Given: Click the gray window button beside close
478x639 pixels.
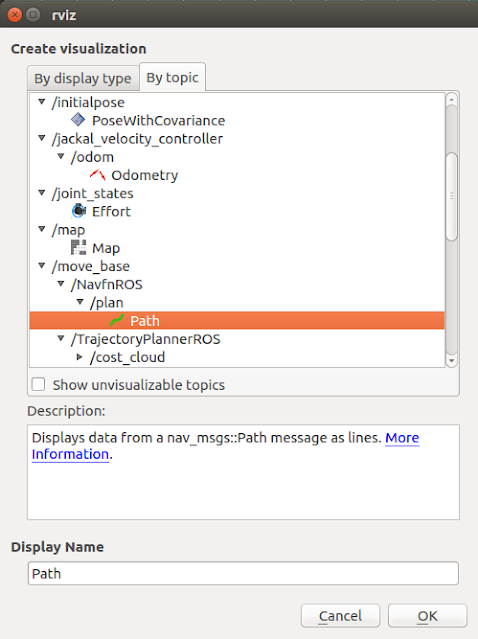Looking at the screenshot, I should tap(33, 15).
